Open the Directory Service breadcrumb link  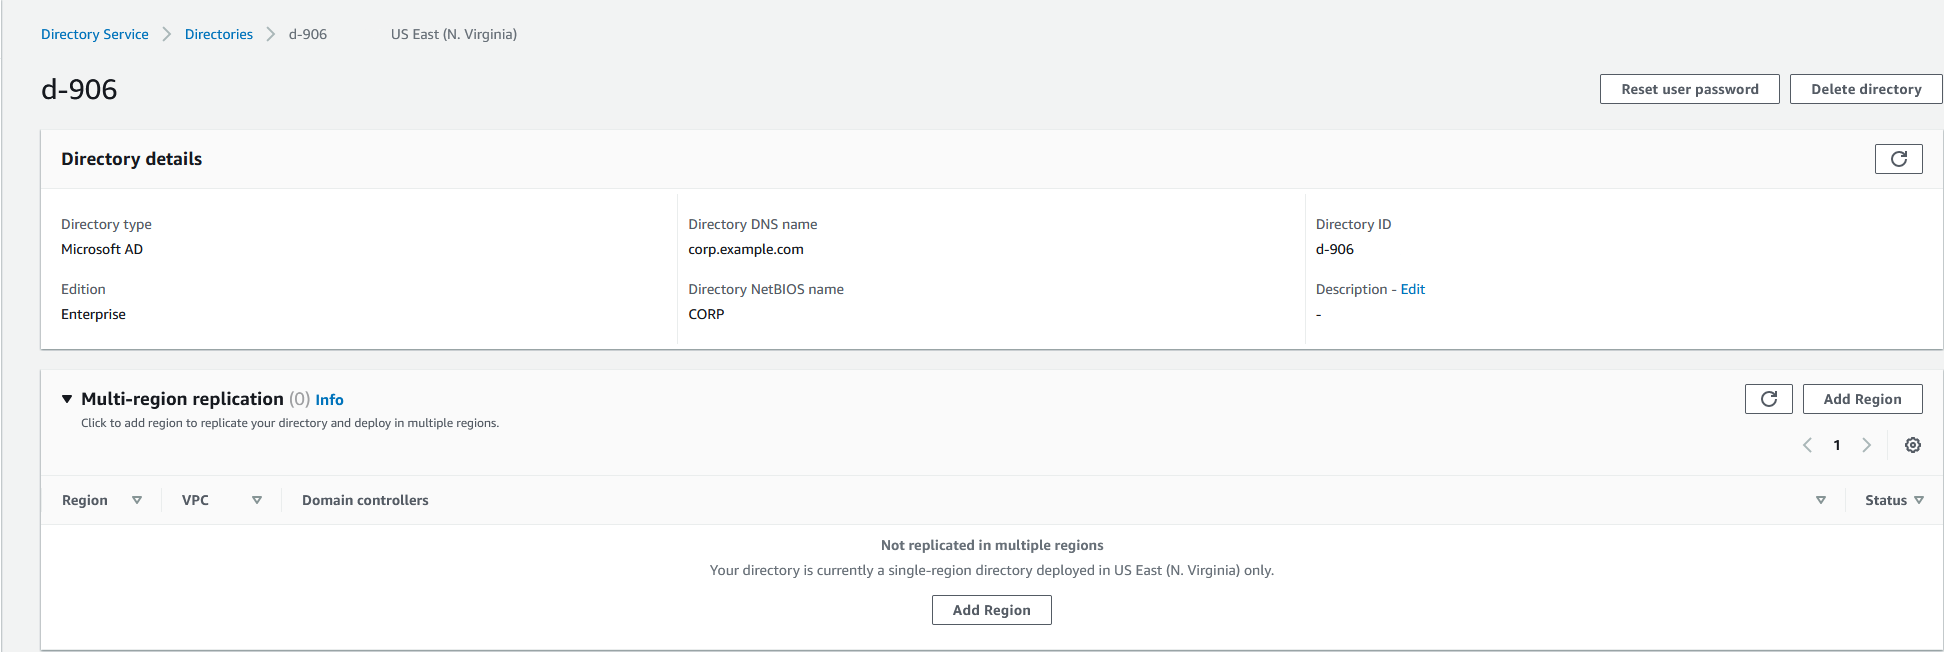tap(94, 33)
